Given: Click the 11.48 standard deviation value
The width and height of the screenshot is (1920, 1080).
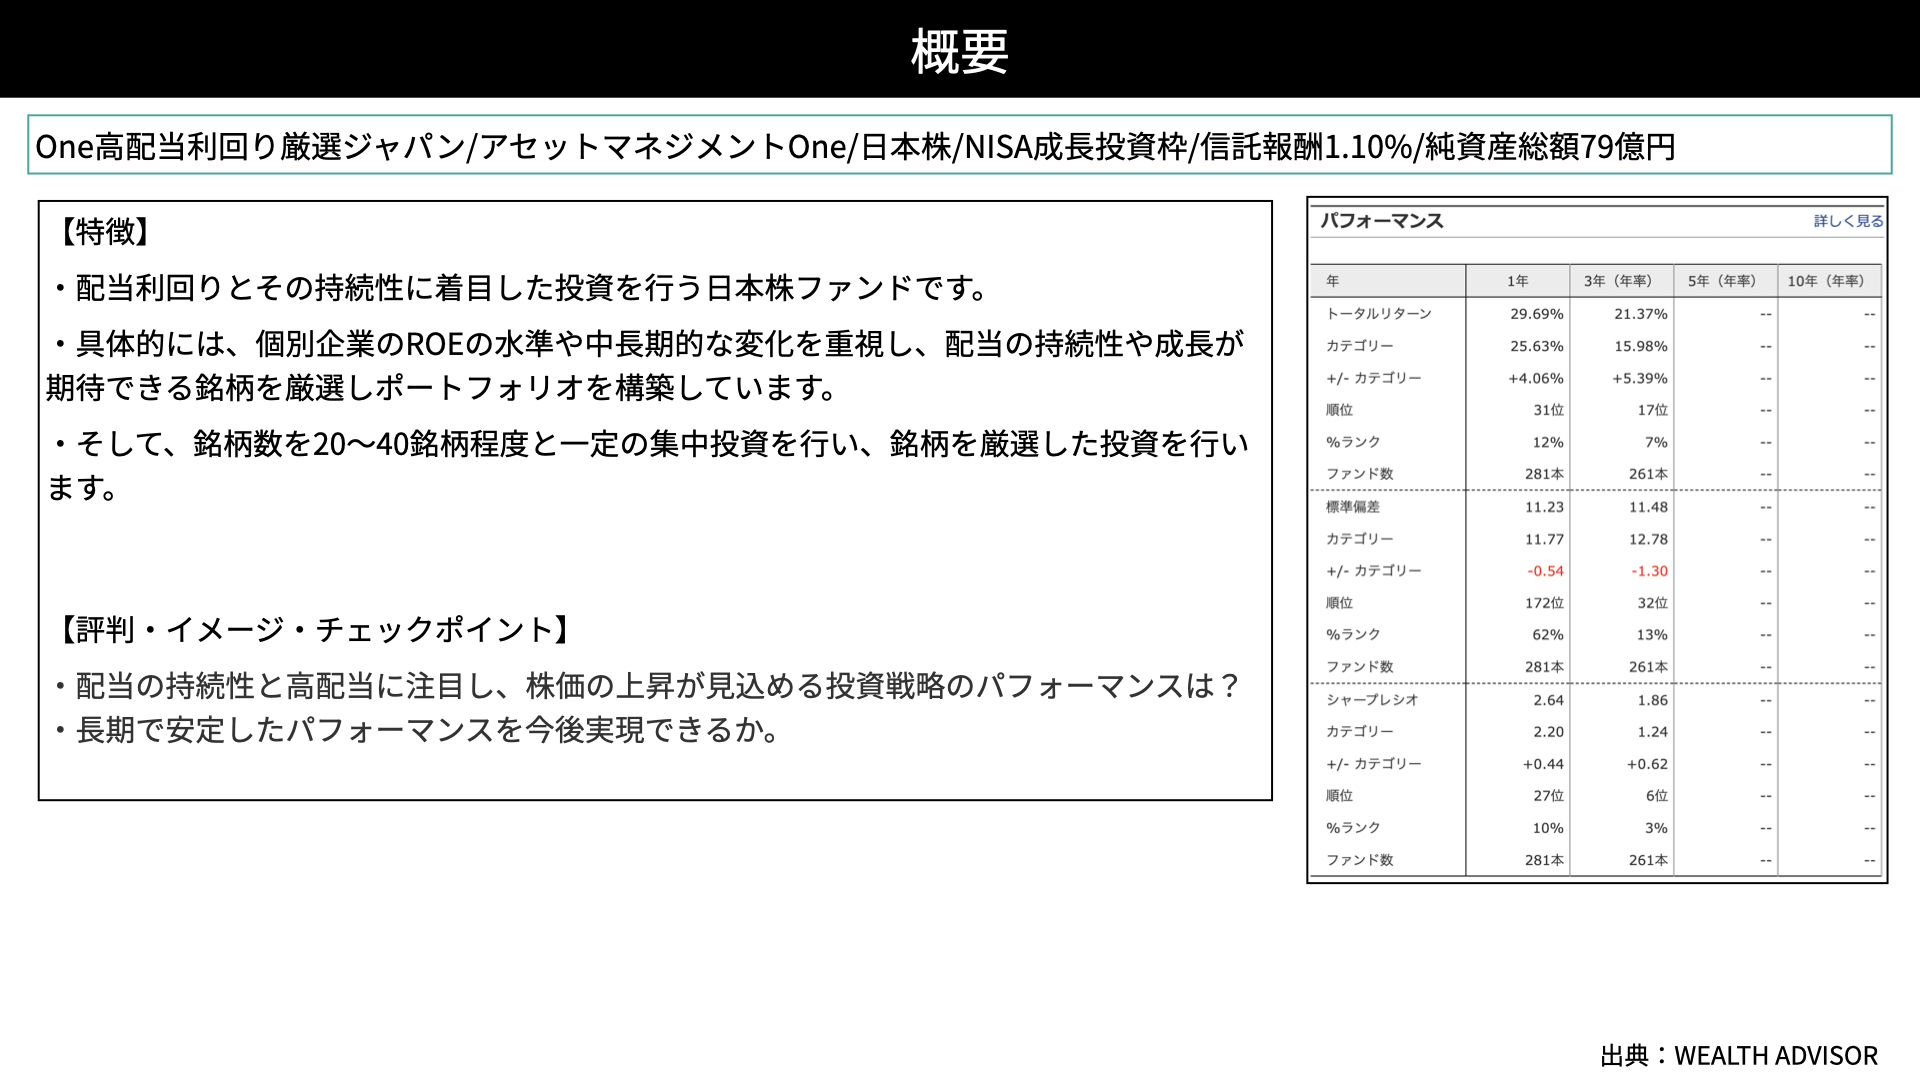Looking at the screenshot, I should coord(1648,507).
